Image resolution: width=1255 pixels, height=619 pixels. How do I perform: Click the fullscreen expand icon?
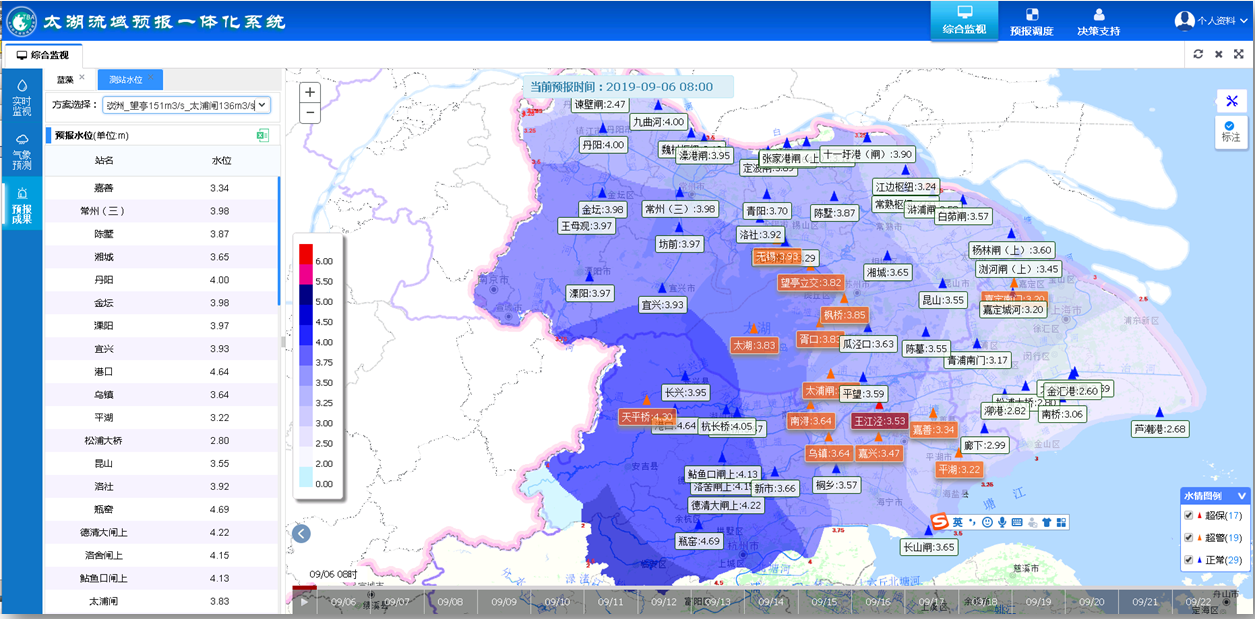click(1238, 54)
